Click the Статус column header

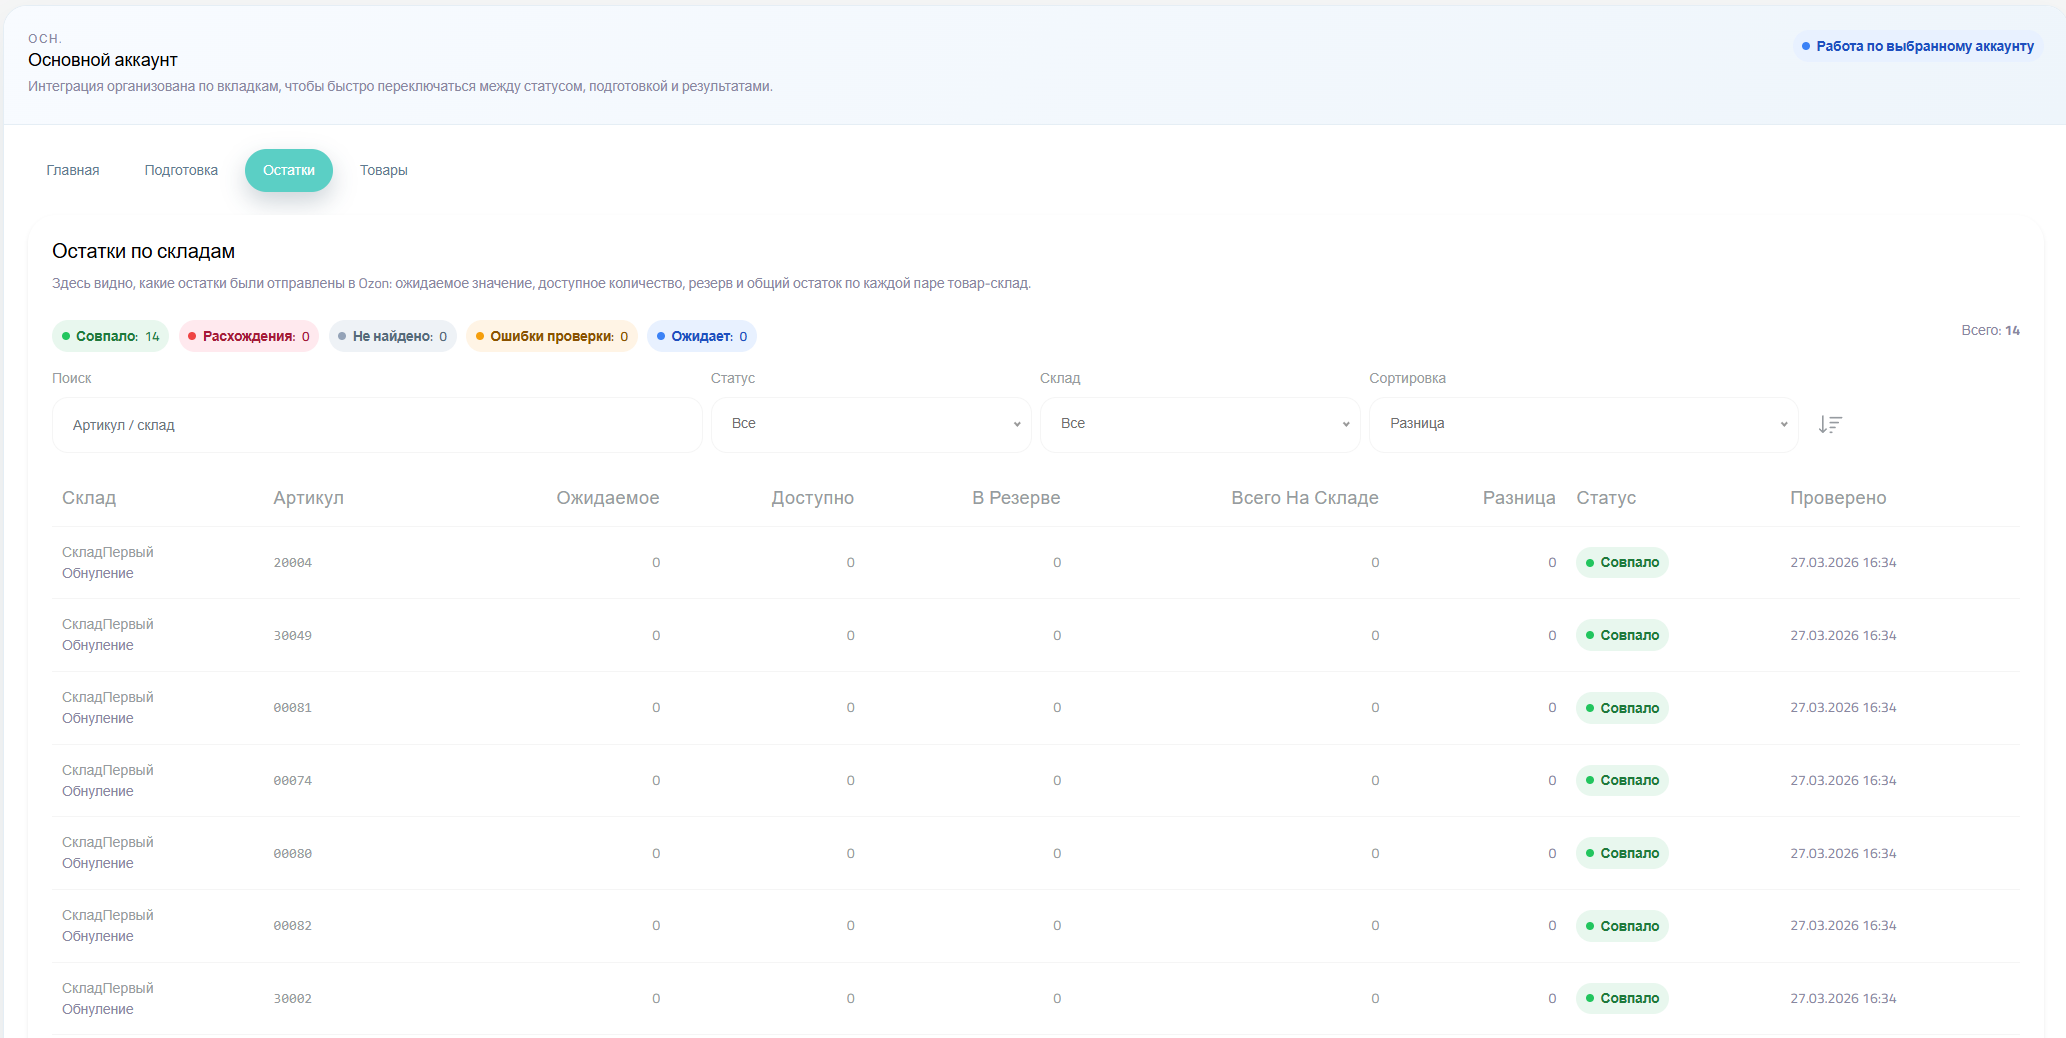click(x=1606, y=498)
